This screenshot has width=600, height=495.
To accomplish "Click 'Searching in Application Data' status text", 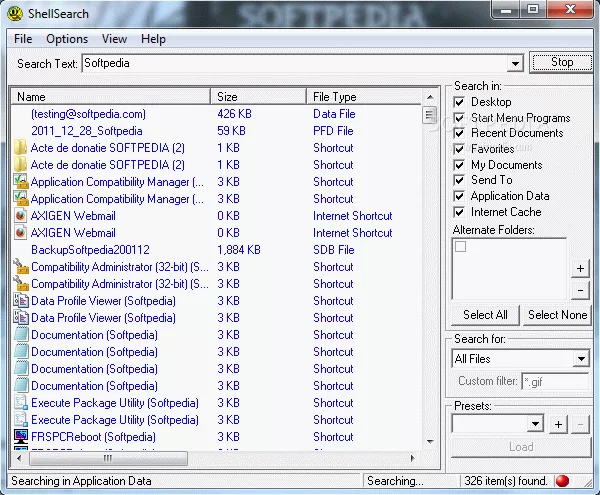I will tap(81, 481).
